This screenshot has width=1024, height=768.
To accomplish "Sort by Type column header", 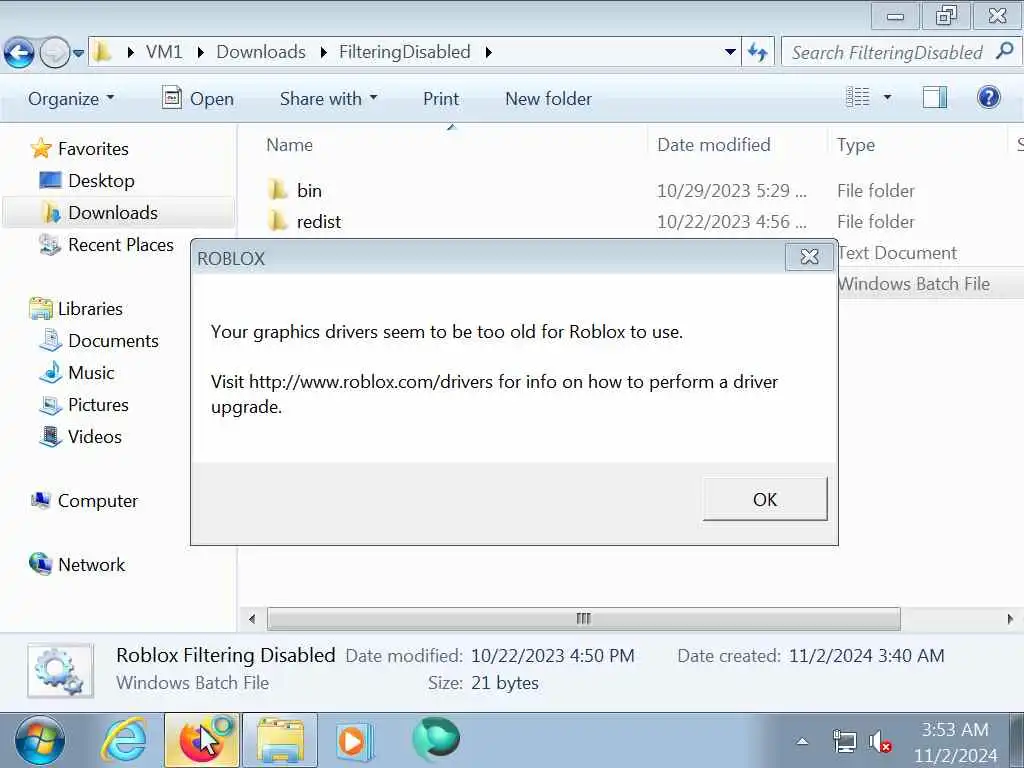I will pyautogui.click(x=856, y=144).
